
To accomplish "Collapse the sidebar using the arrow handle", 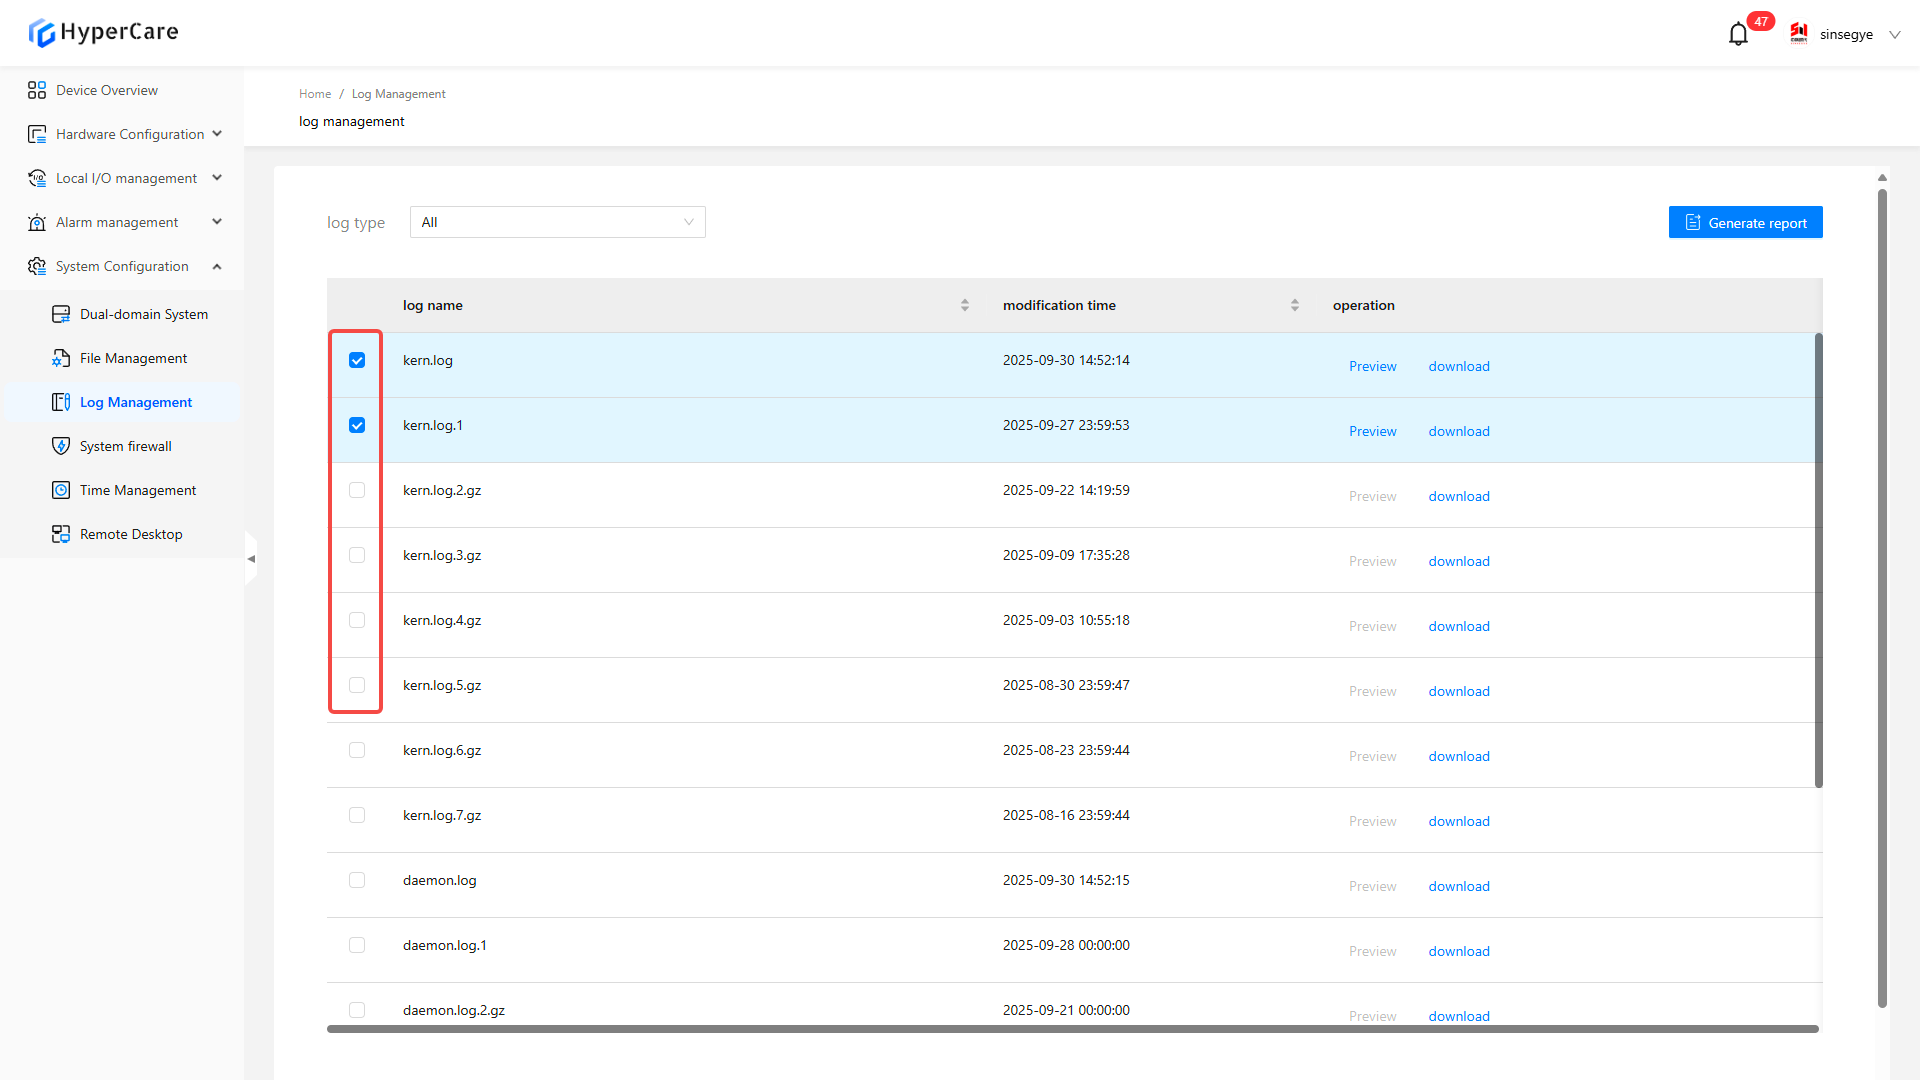I will pyautogui.click(x=251, y=559).
